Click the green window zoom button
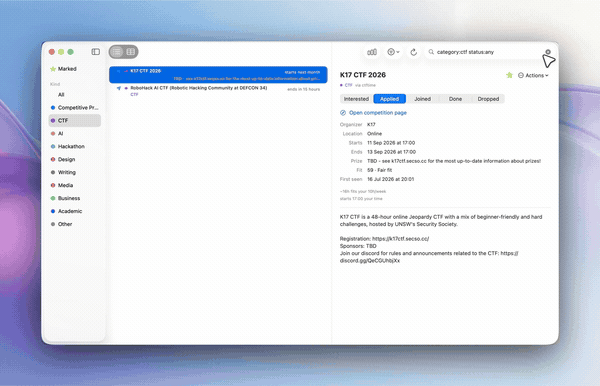The height and width of the screenshot is (386, 600). [x=70, y=52]
